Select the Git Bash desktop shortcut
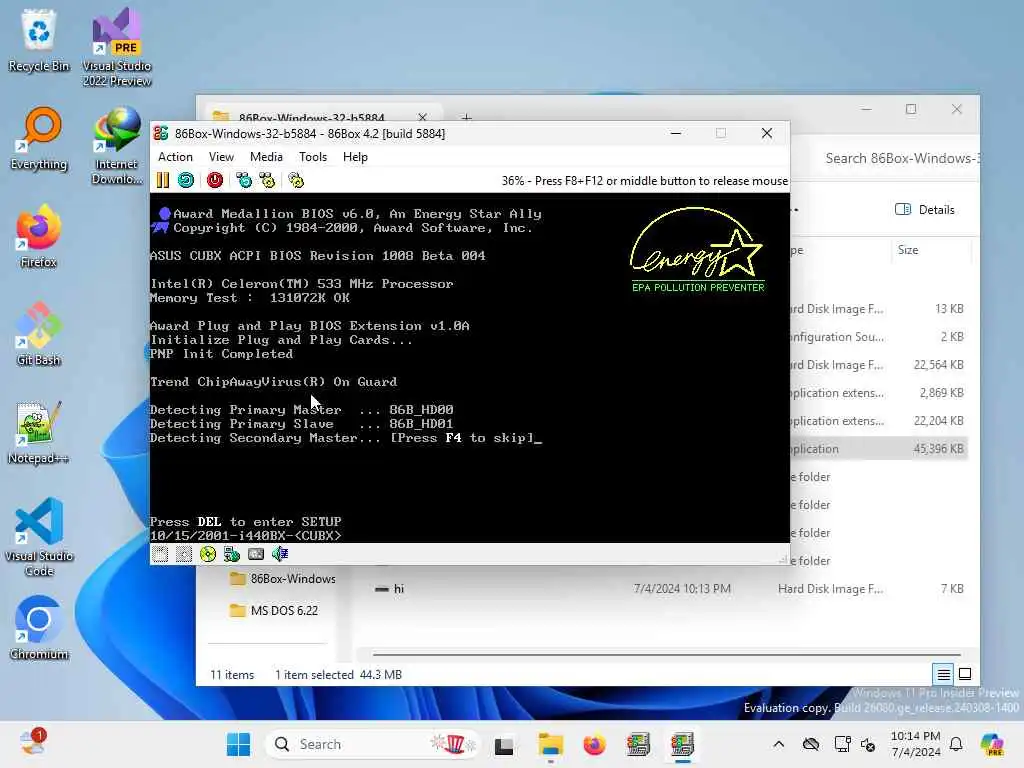This screenshot has height=768, width=1024. click(39, 334)
